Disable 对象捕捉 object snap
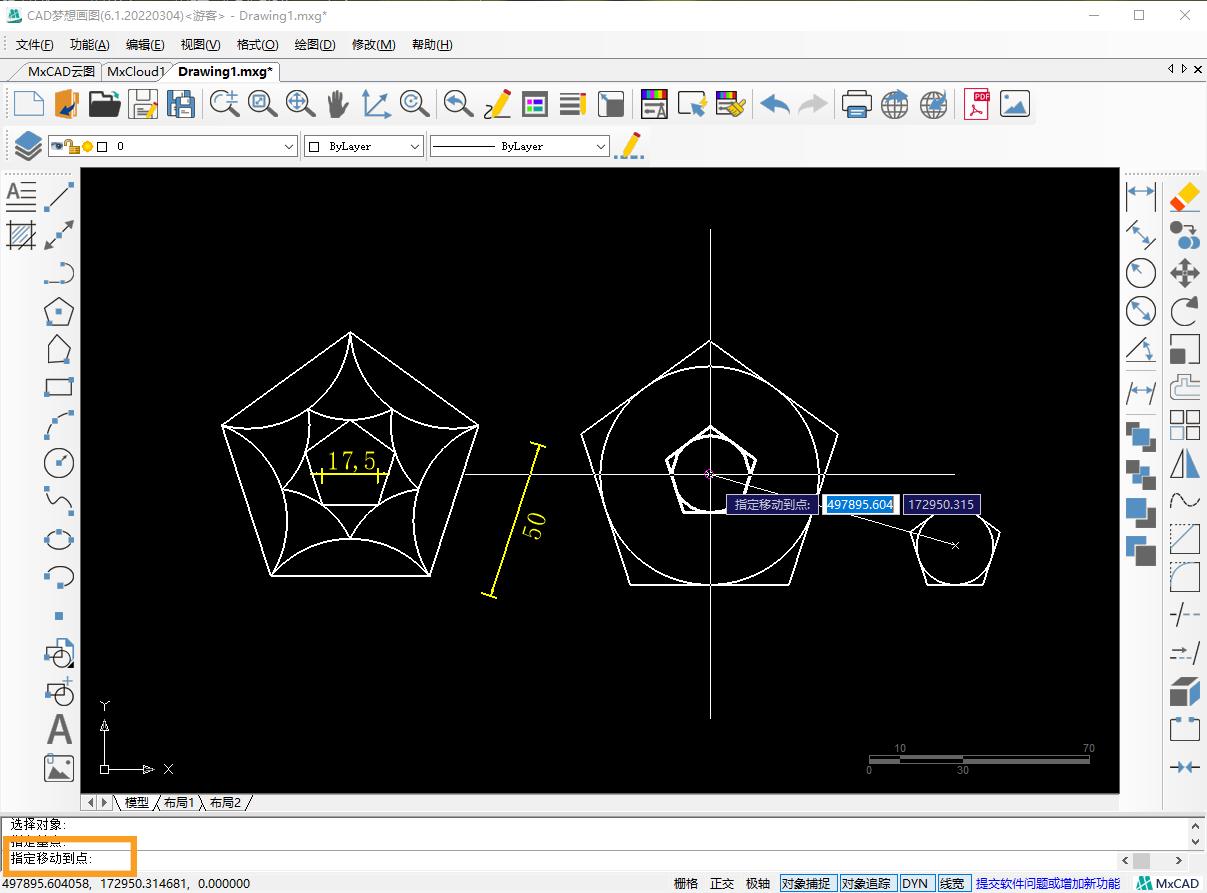The width and height of the screenshot is (1207, 893). click(806, 883)
